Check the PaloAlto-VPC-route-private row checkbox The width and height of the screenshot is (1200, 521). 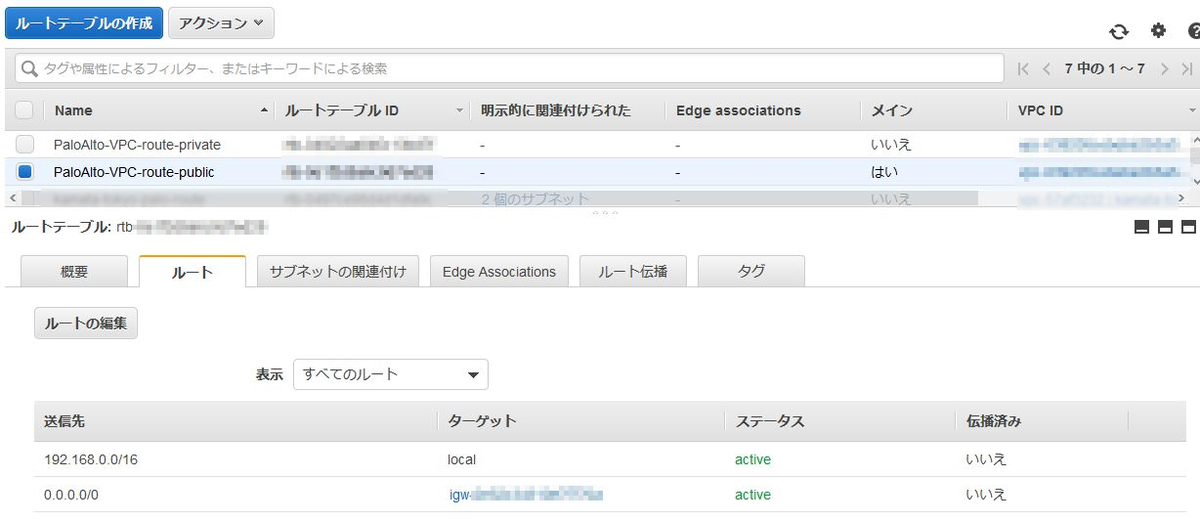click(25, 144)
